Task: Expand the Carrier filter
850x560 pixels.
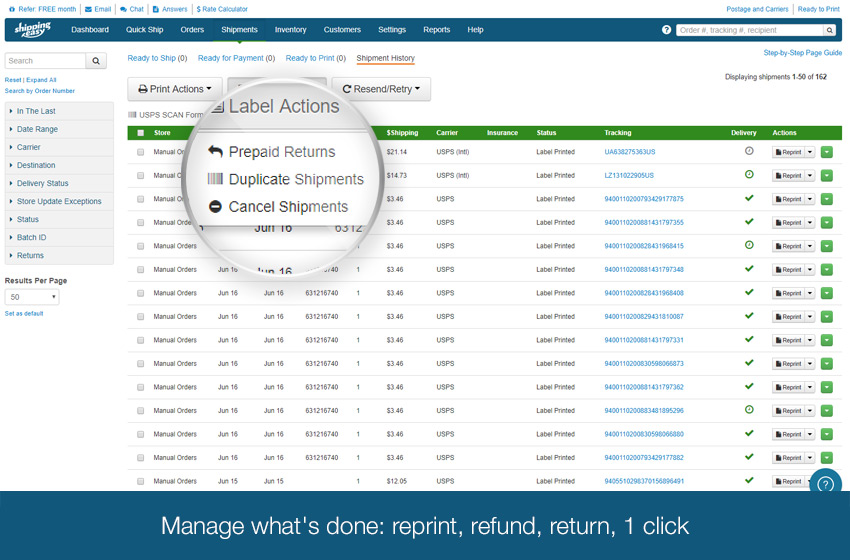Action: [59, 147]
